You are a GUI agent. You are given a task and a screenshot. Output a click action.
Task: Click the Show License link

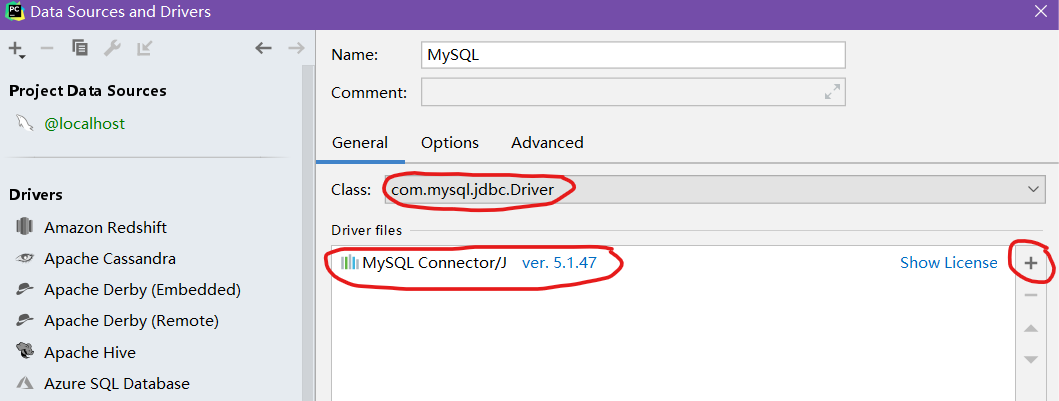tap(948, 263)
